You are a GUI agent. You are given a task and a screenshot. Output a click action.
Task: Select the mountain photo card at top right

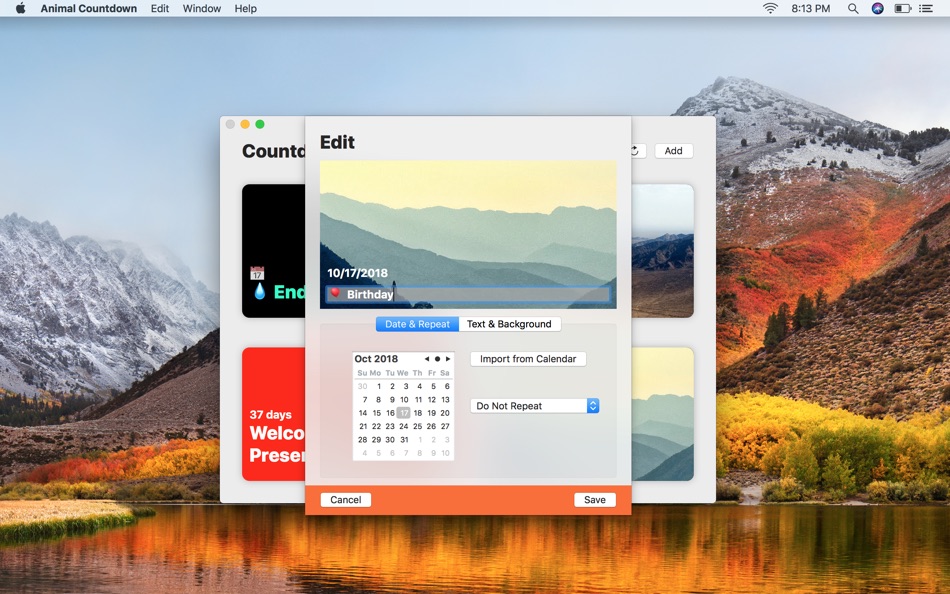point(662,251)
